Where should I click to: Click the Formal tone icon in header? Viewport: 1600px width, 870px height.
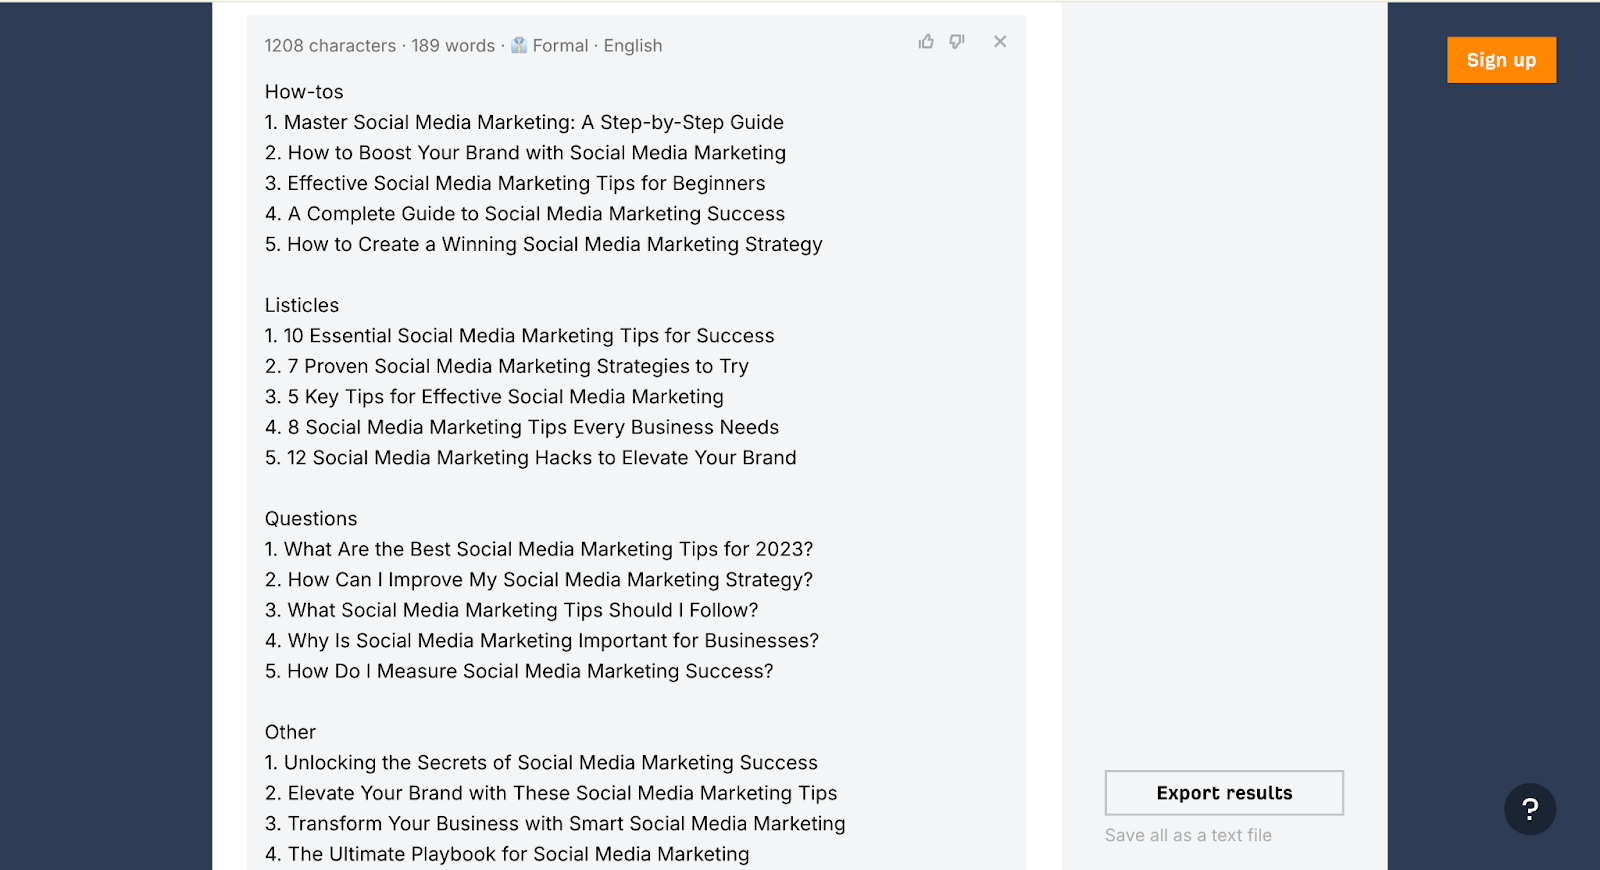[x=519, y=45]
